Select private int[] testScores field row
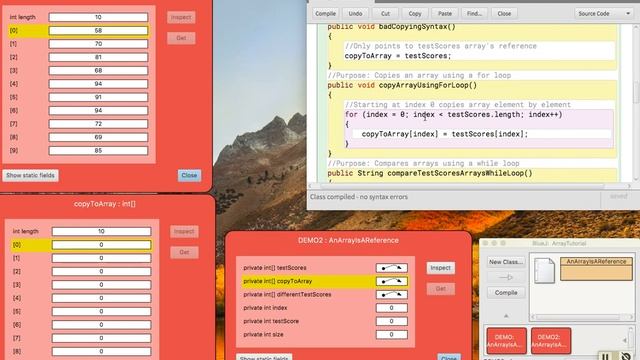Screen dimensions: 640x360 point(325,268)
